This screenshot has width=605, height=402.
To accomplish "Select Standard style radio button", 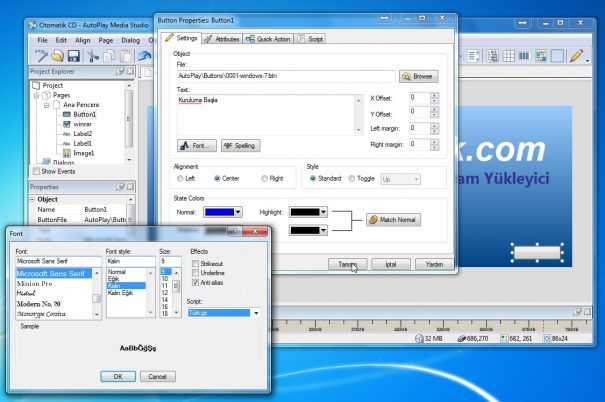I will click(x=313, y=178).
